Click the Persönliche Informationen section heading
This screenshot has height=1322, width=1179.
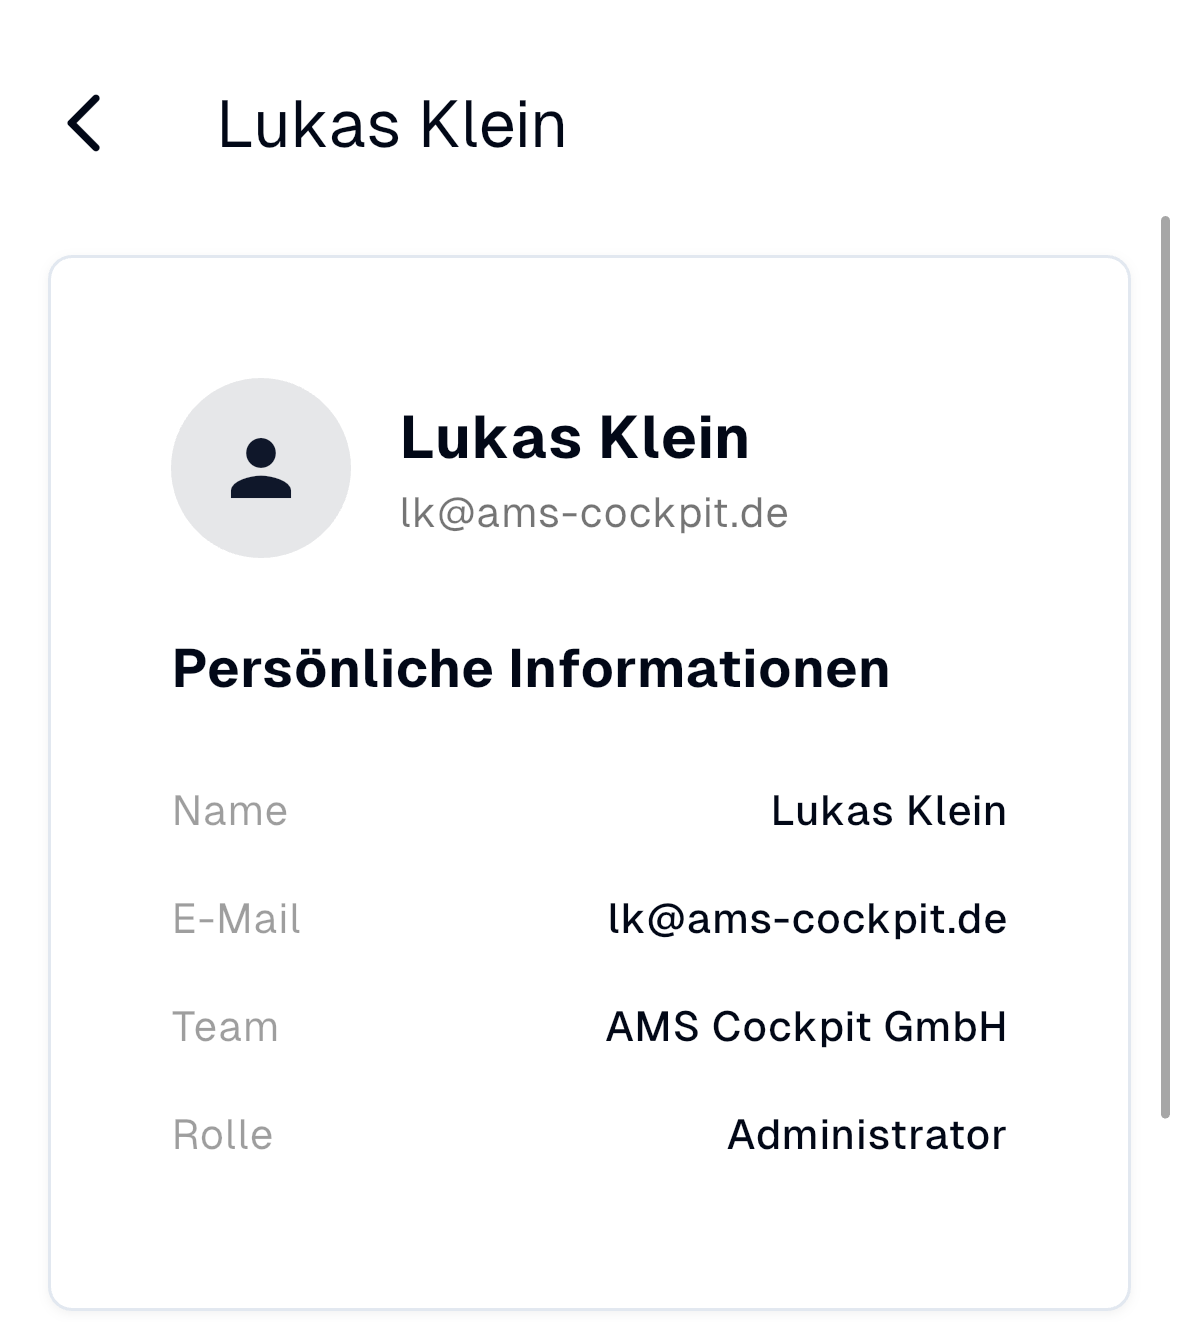pos(530,668)
